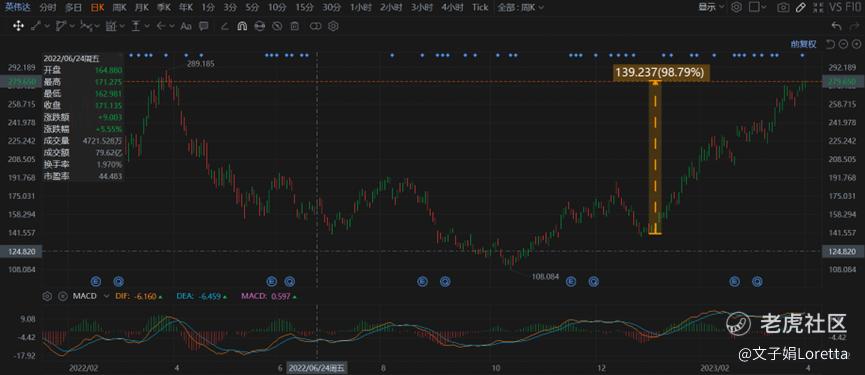
Task: Toggle the drawing pencil tool icon
Action: pyautogui.click(x=802, y=7)
